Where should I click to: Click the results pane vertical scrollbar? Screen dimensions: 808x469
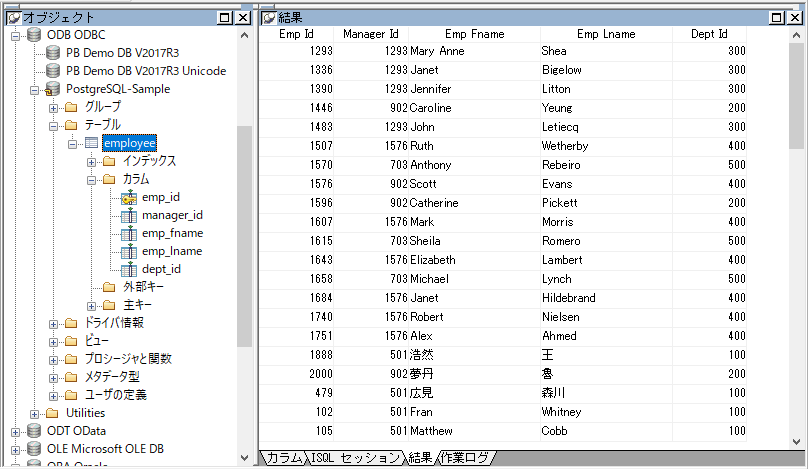coord(797,250)
